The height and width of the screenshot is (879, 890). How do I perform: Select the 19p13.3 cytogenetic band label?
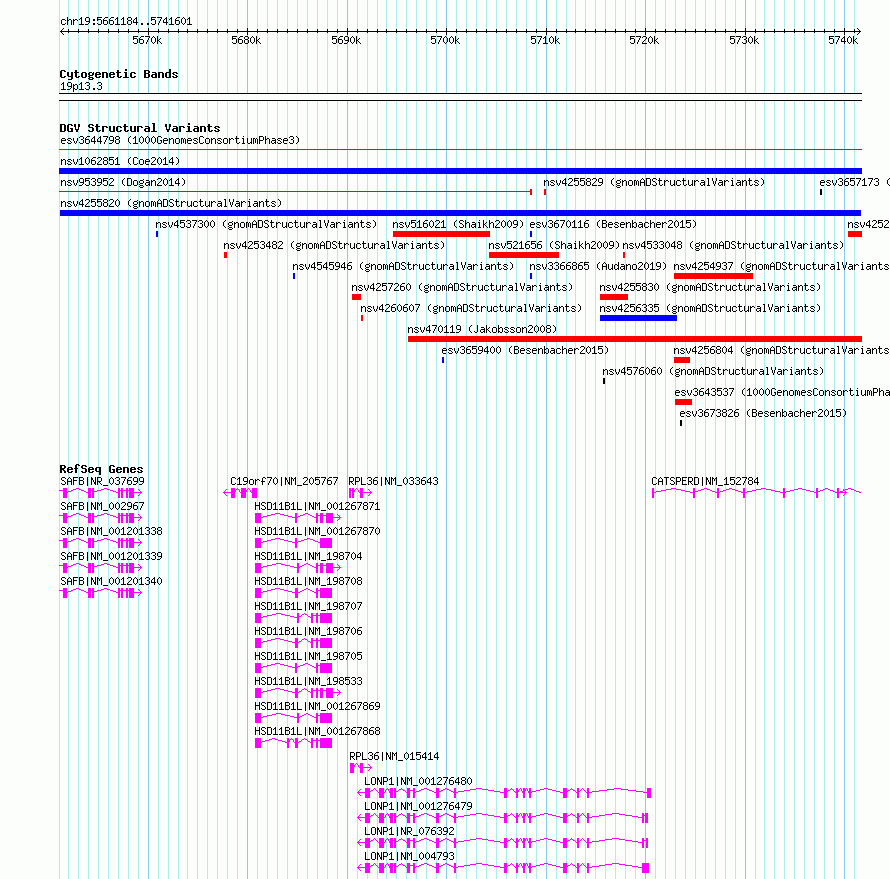[81, 86]
